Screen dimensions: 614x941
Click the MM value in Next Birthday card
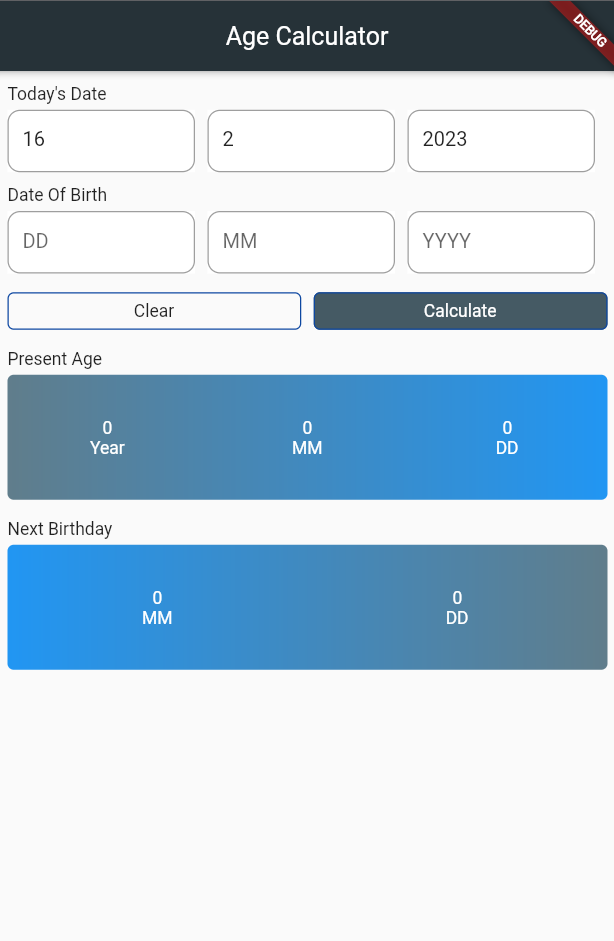pyautogui.click(x=157, y=607)
